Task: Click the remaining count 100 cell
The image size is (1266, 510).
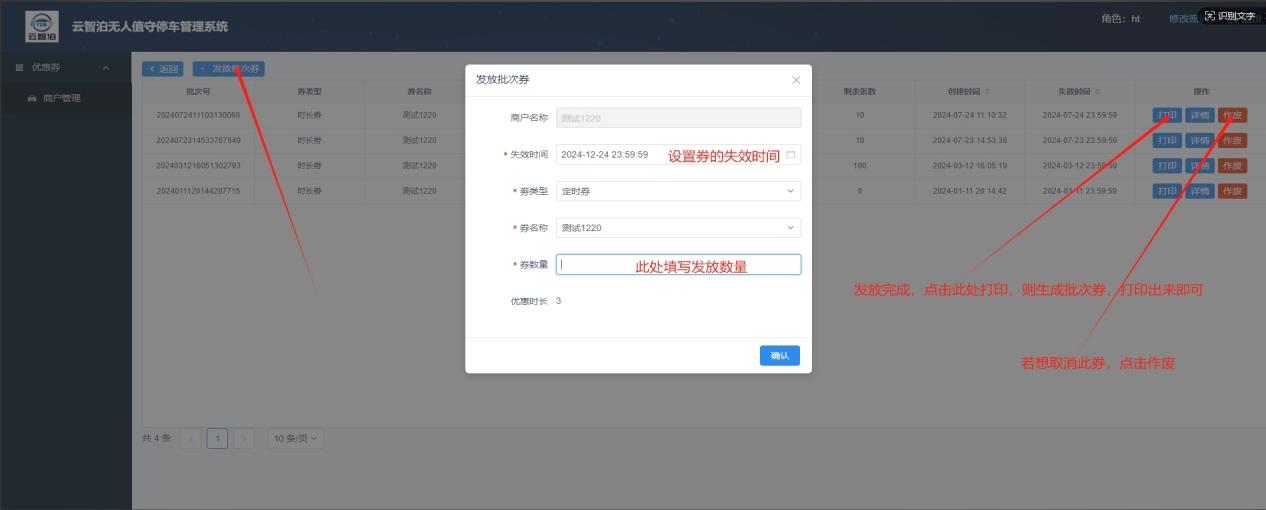Action: pyautogui.click(x=860, y=166)
